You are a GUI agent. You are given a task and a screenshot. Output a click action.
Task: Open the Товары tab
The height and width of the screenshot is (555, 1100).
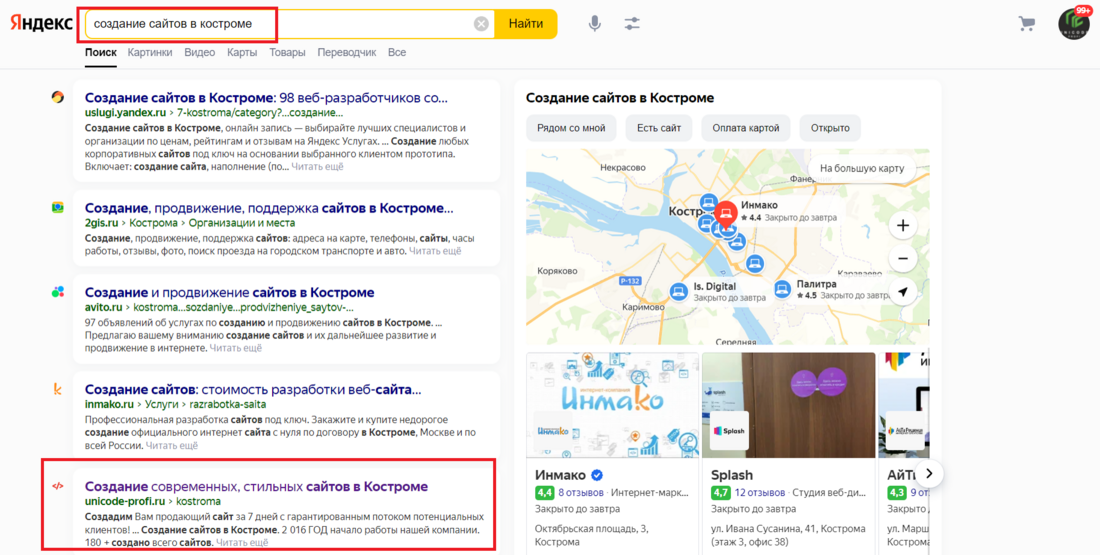288,53
